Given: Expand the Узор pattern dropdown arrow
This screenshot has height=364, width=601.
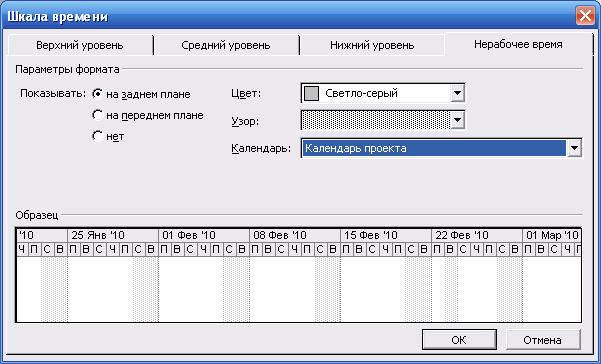Looking at the screenshot, I should (457, 121).
